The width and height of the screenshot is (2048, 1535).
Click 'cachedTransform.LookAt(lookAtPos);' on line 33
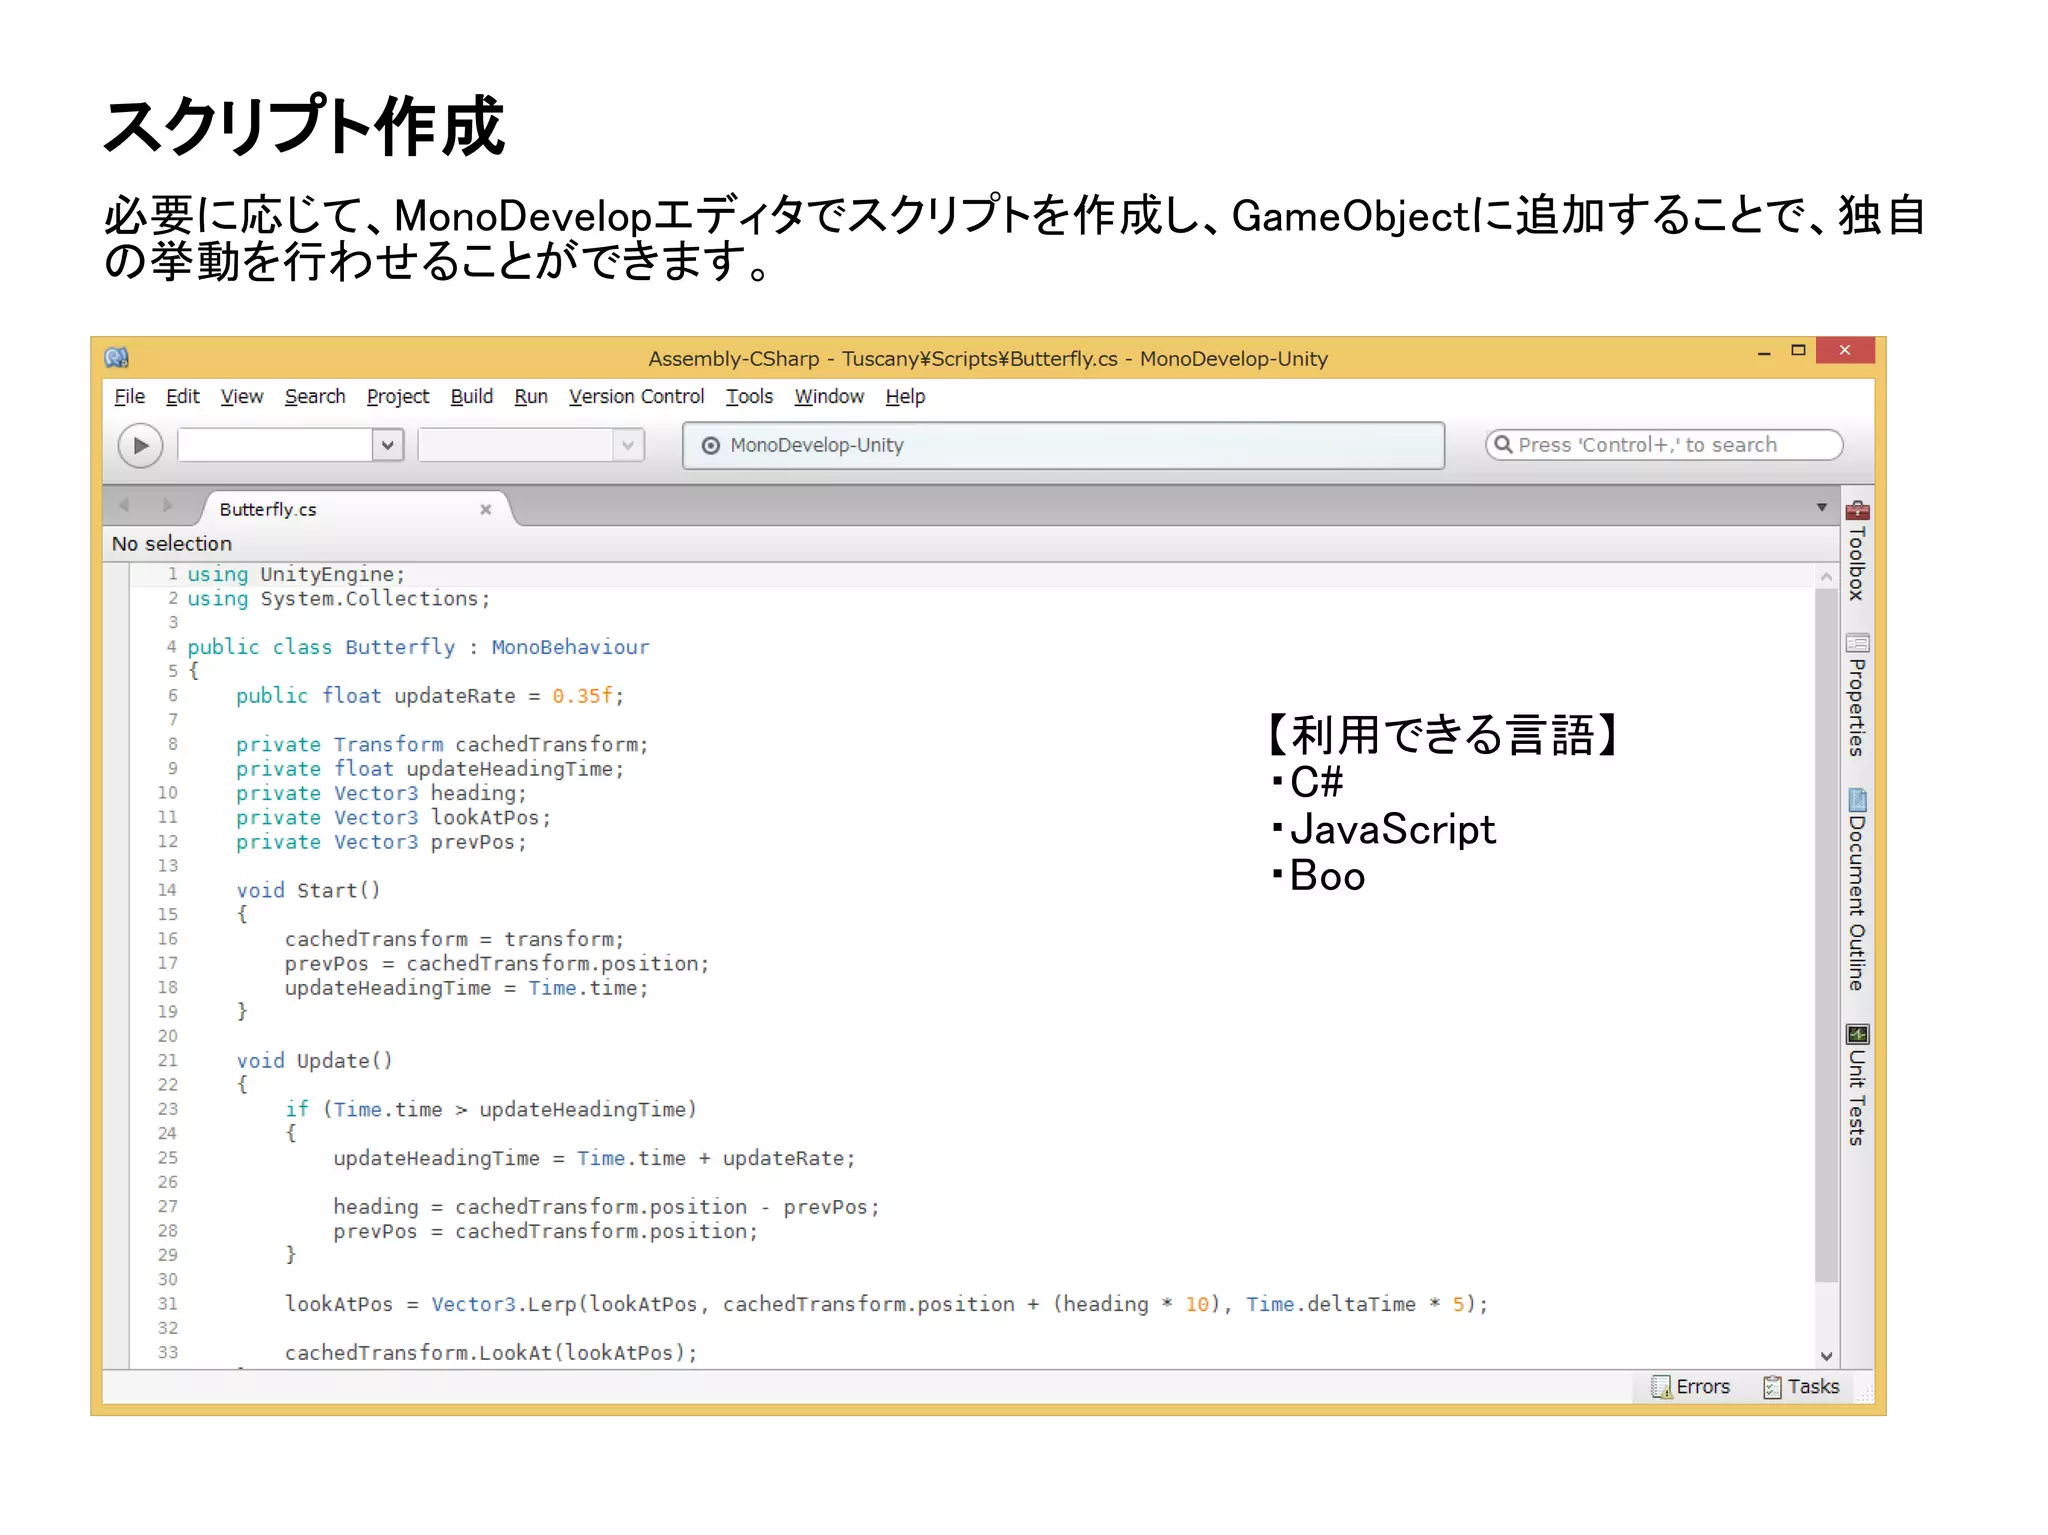(x=491, y=1353)
